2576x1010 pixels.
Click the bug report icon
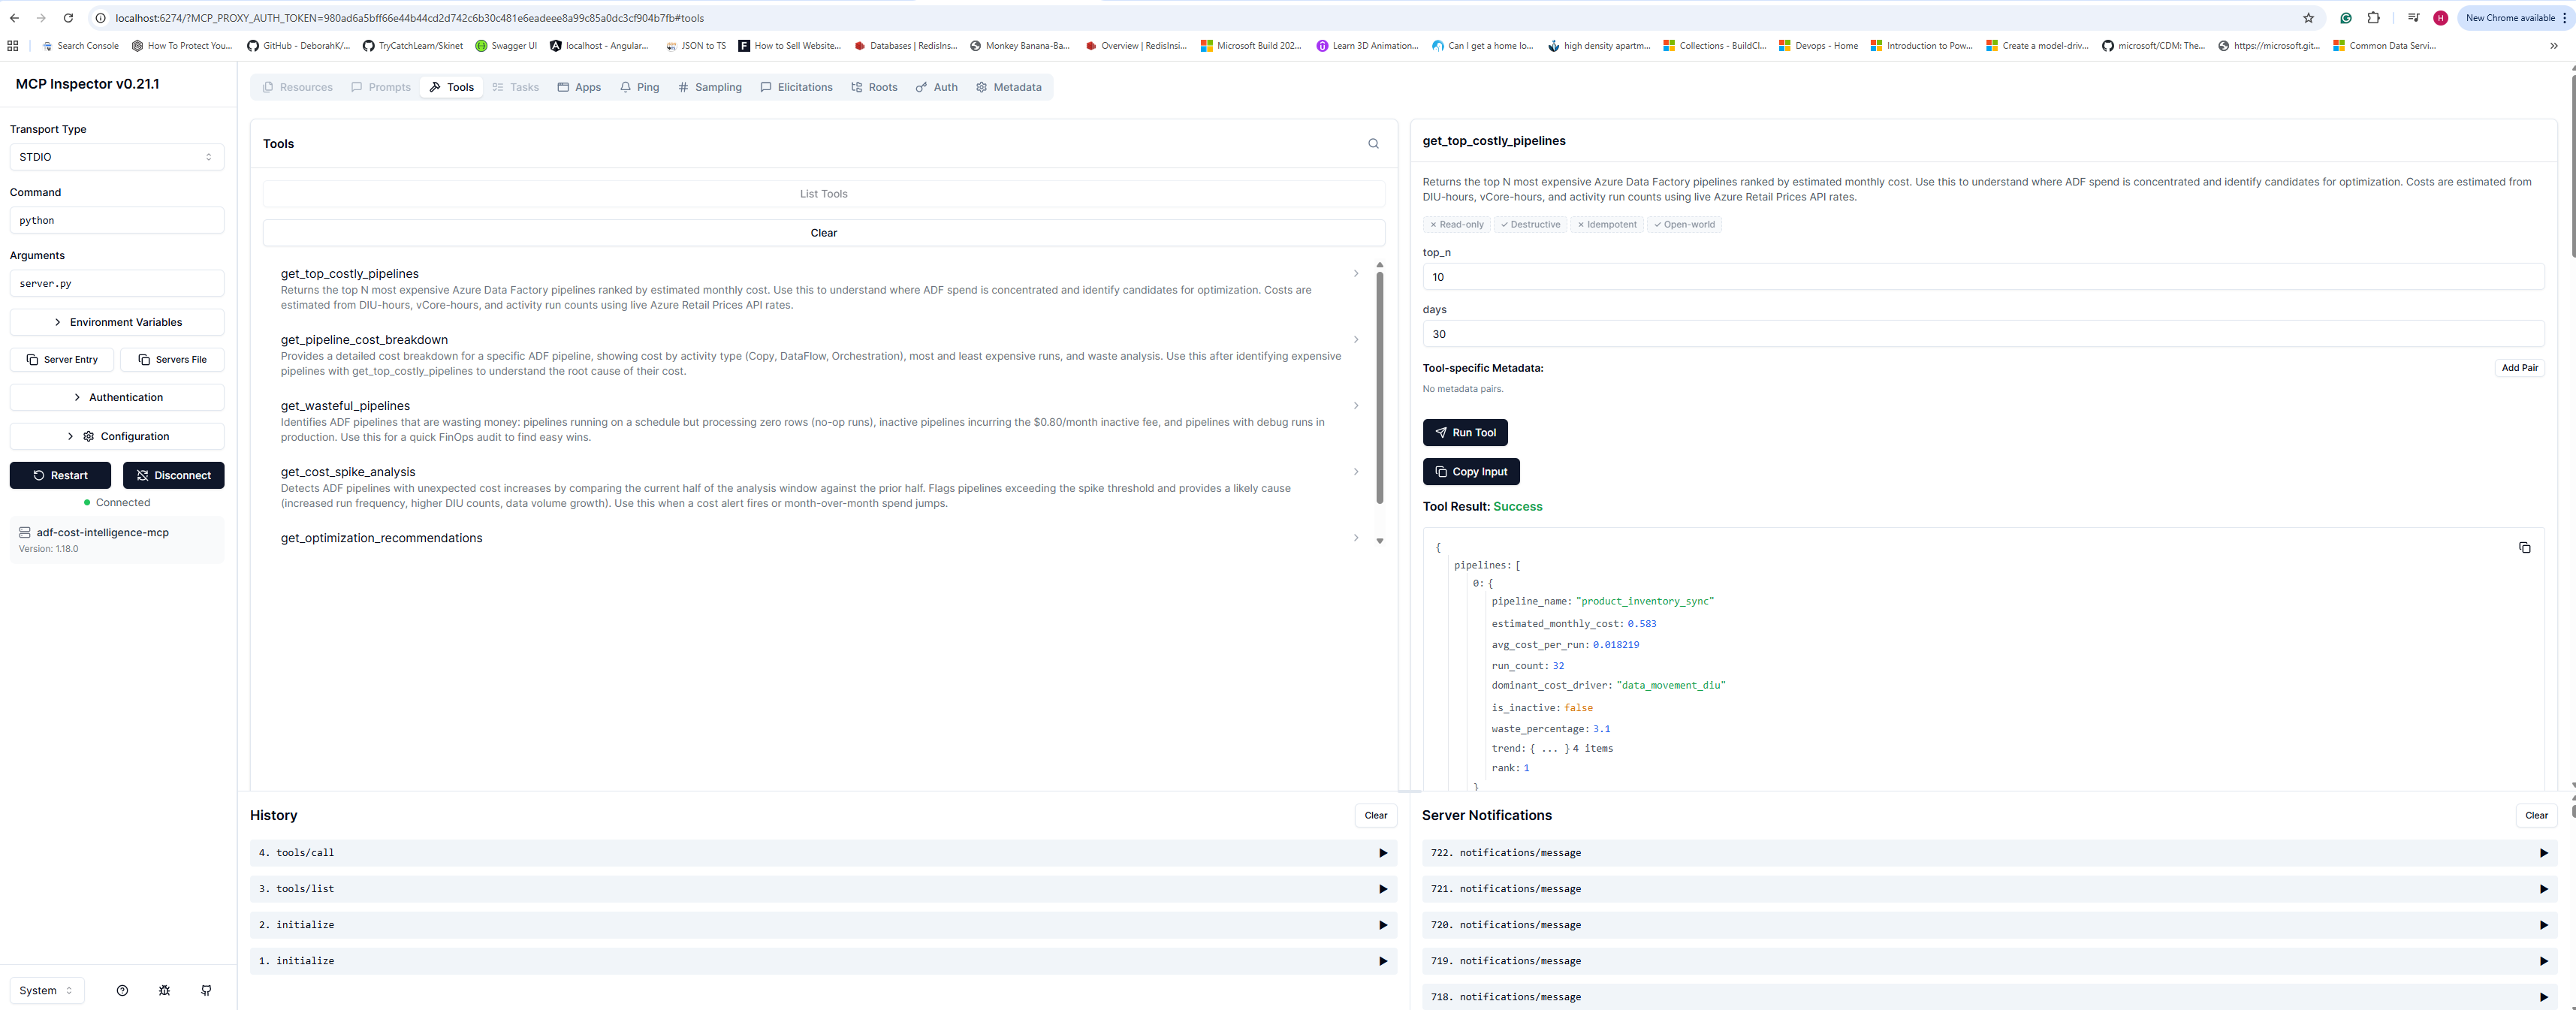tap(164, 990)
